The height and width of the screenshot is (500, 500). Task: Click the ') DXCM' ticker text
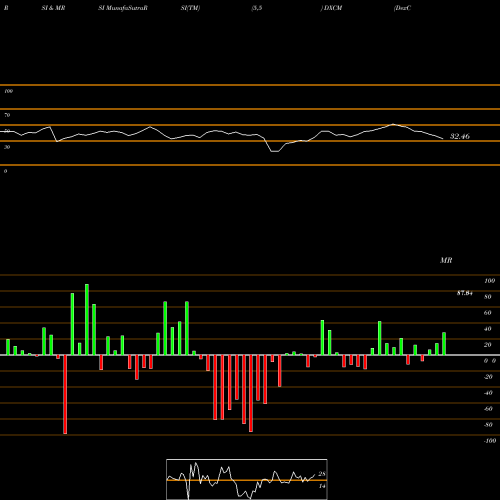pyautogui.click(x=332, y=8)
